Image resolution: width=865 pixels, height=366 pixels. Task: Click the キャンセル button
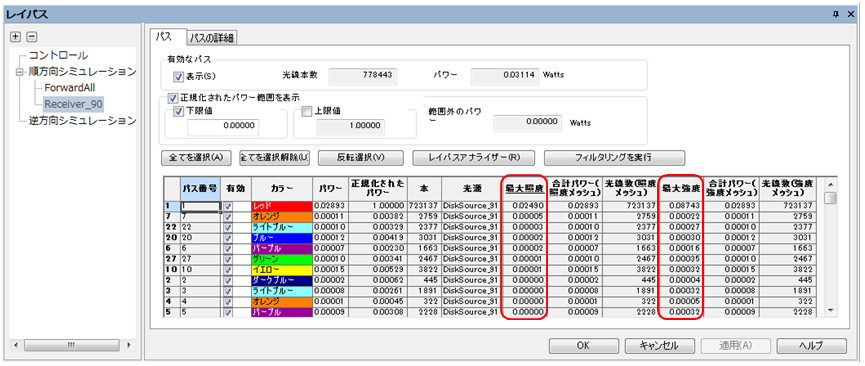click(x=659, y=346)
